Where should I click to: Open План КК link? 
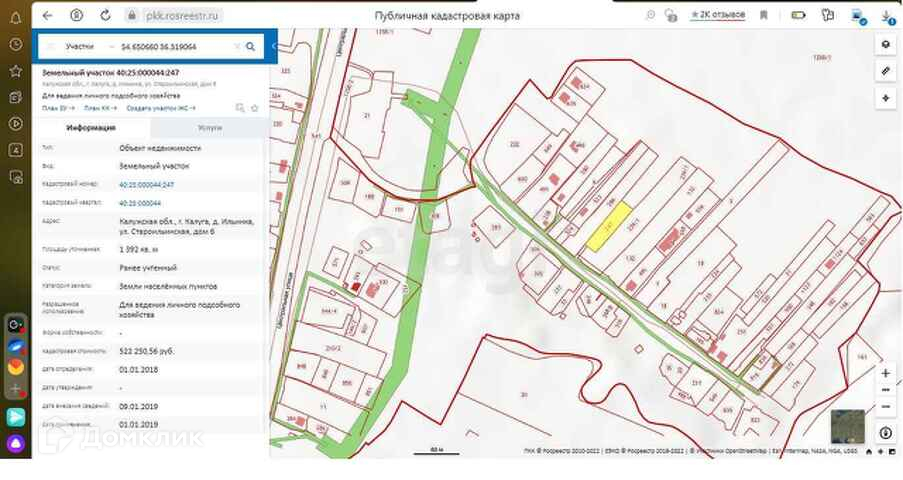coord(100,108)
